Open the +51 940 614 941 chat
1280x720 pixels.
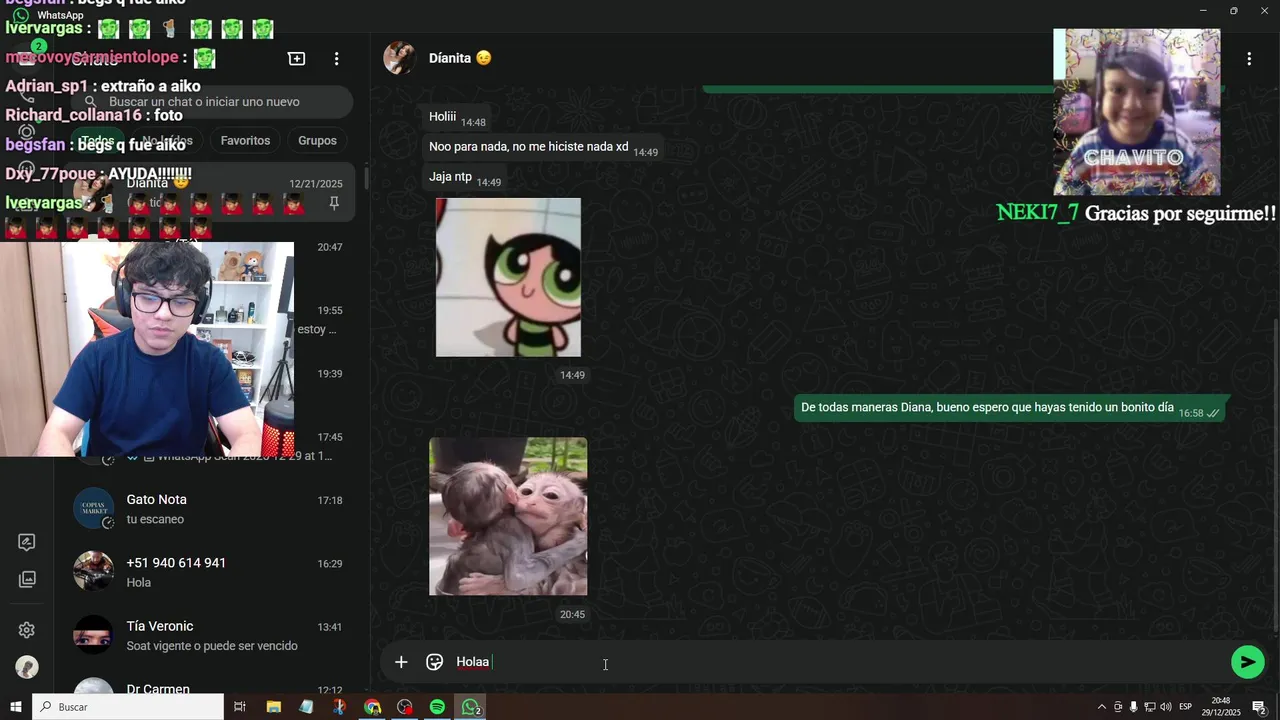click(x=210, y=572)
